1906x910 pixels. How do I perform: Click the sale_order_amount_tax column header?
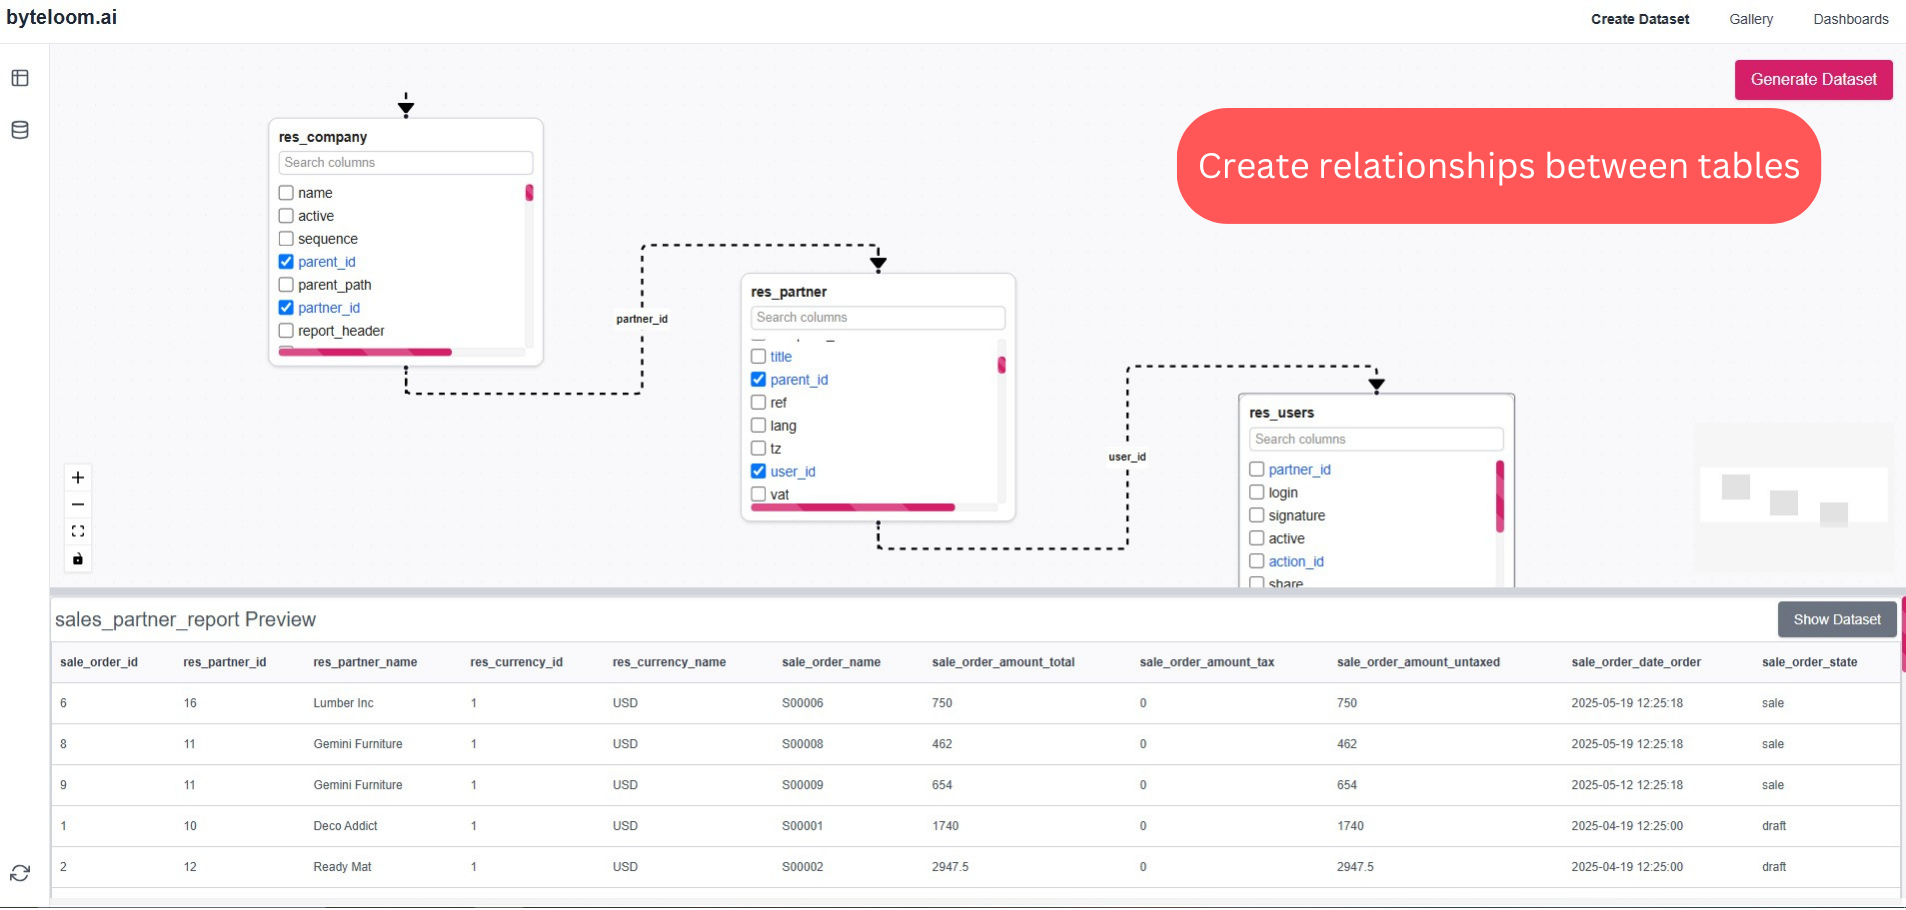tap(1207, 663)
